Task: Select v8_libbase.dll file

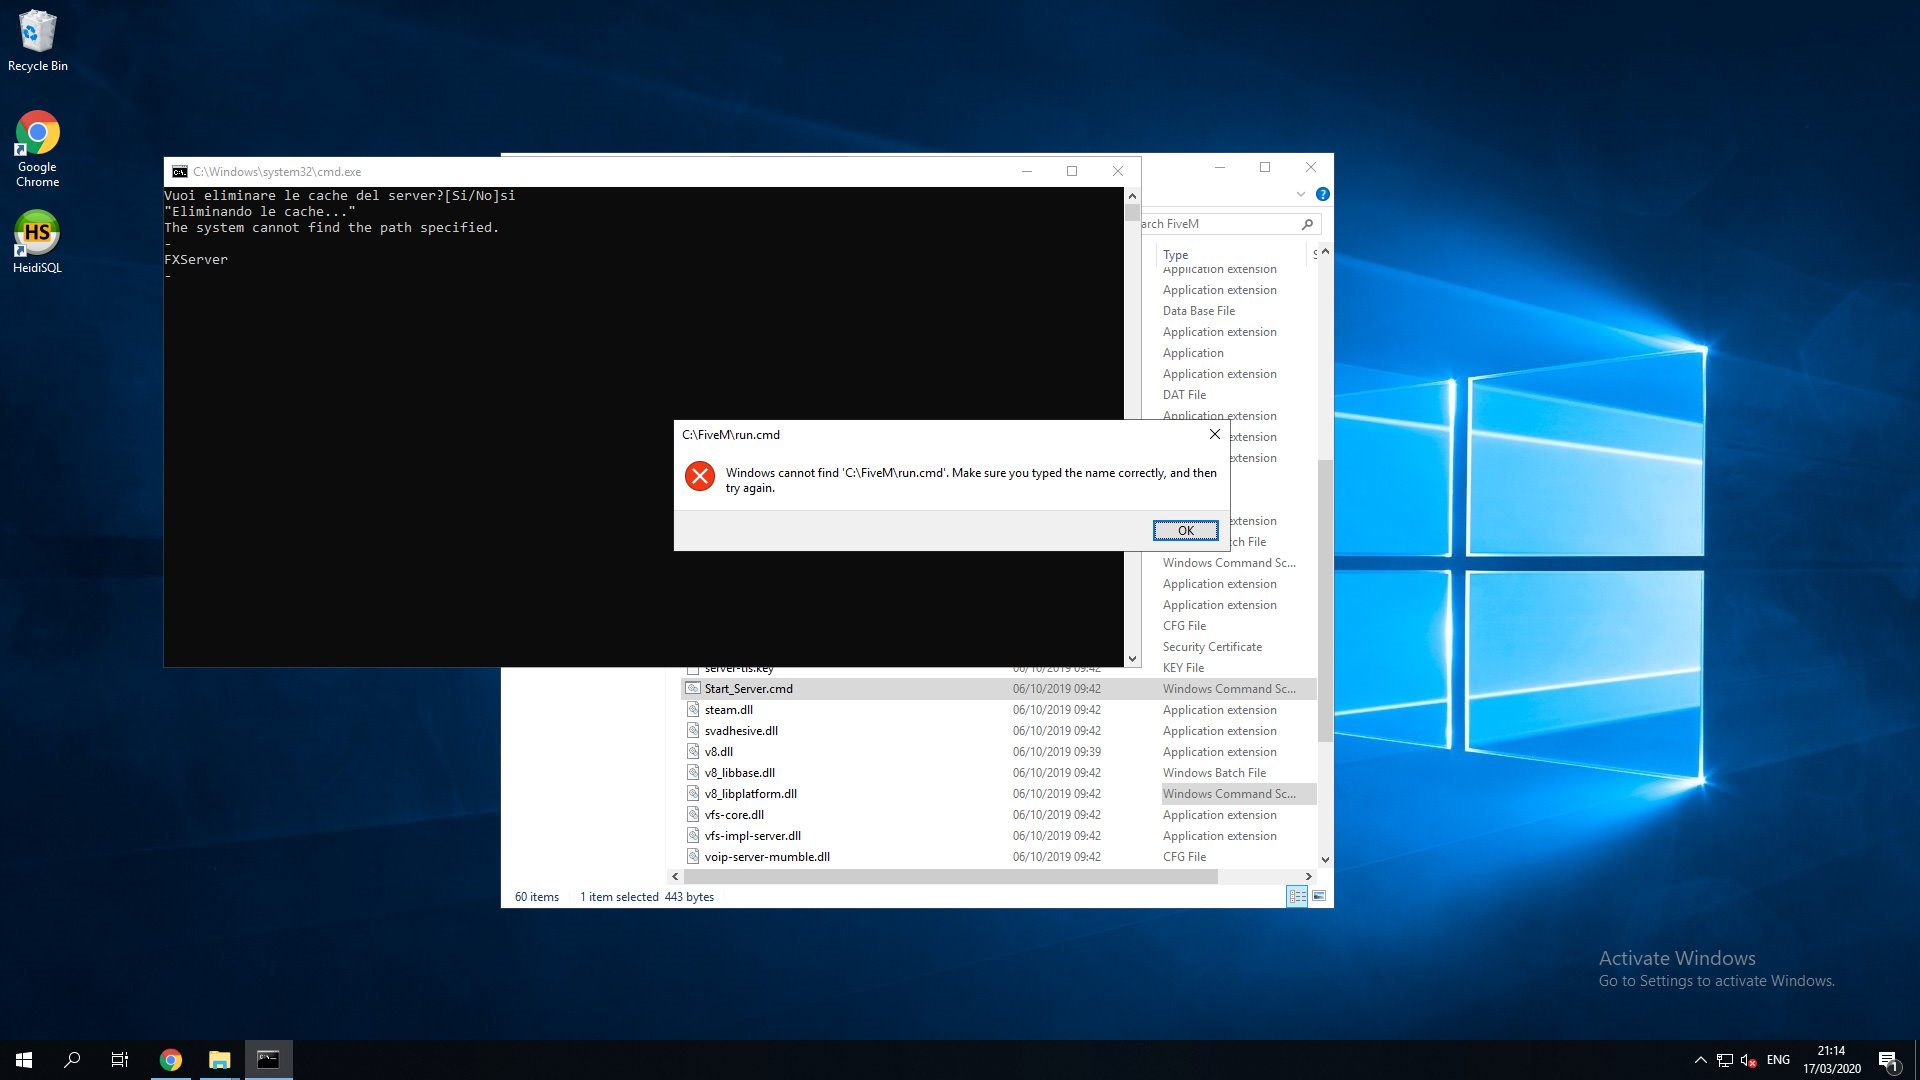Action: 740,773
